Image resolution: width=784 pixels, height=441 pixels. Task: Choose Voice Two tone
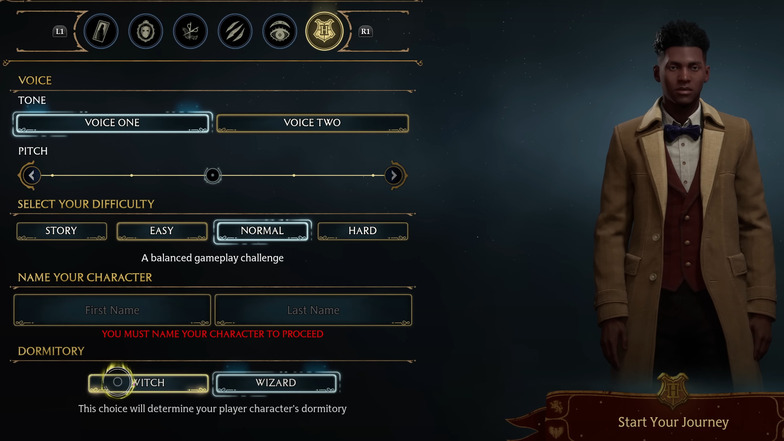pyautogui.click(x=312, y=123)
